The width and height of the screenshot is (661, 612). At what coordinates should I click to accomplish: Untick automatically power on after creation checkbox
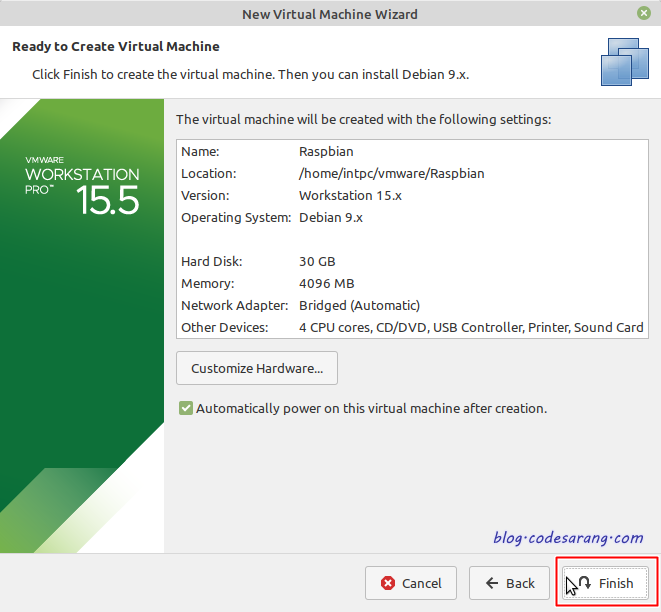[185, 408]
